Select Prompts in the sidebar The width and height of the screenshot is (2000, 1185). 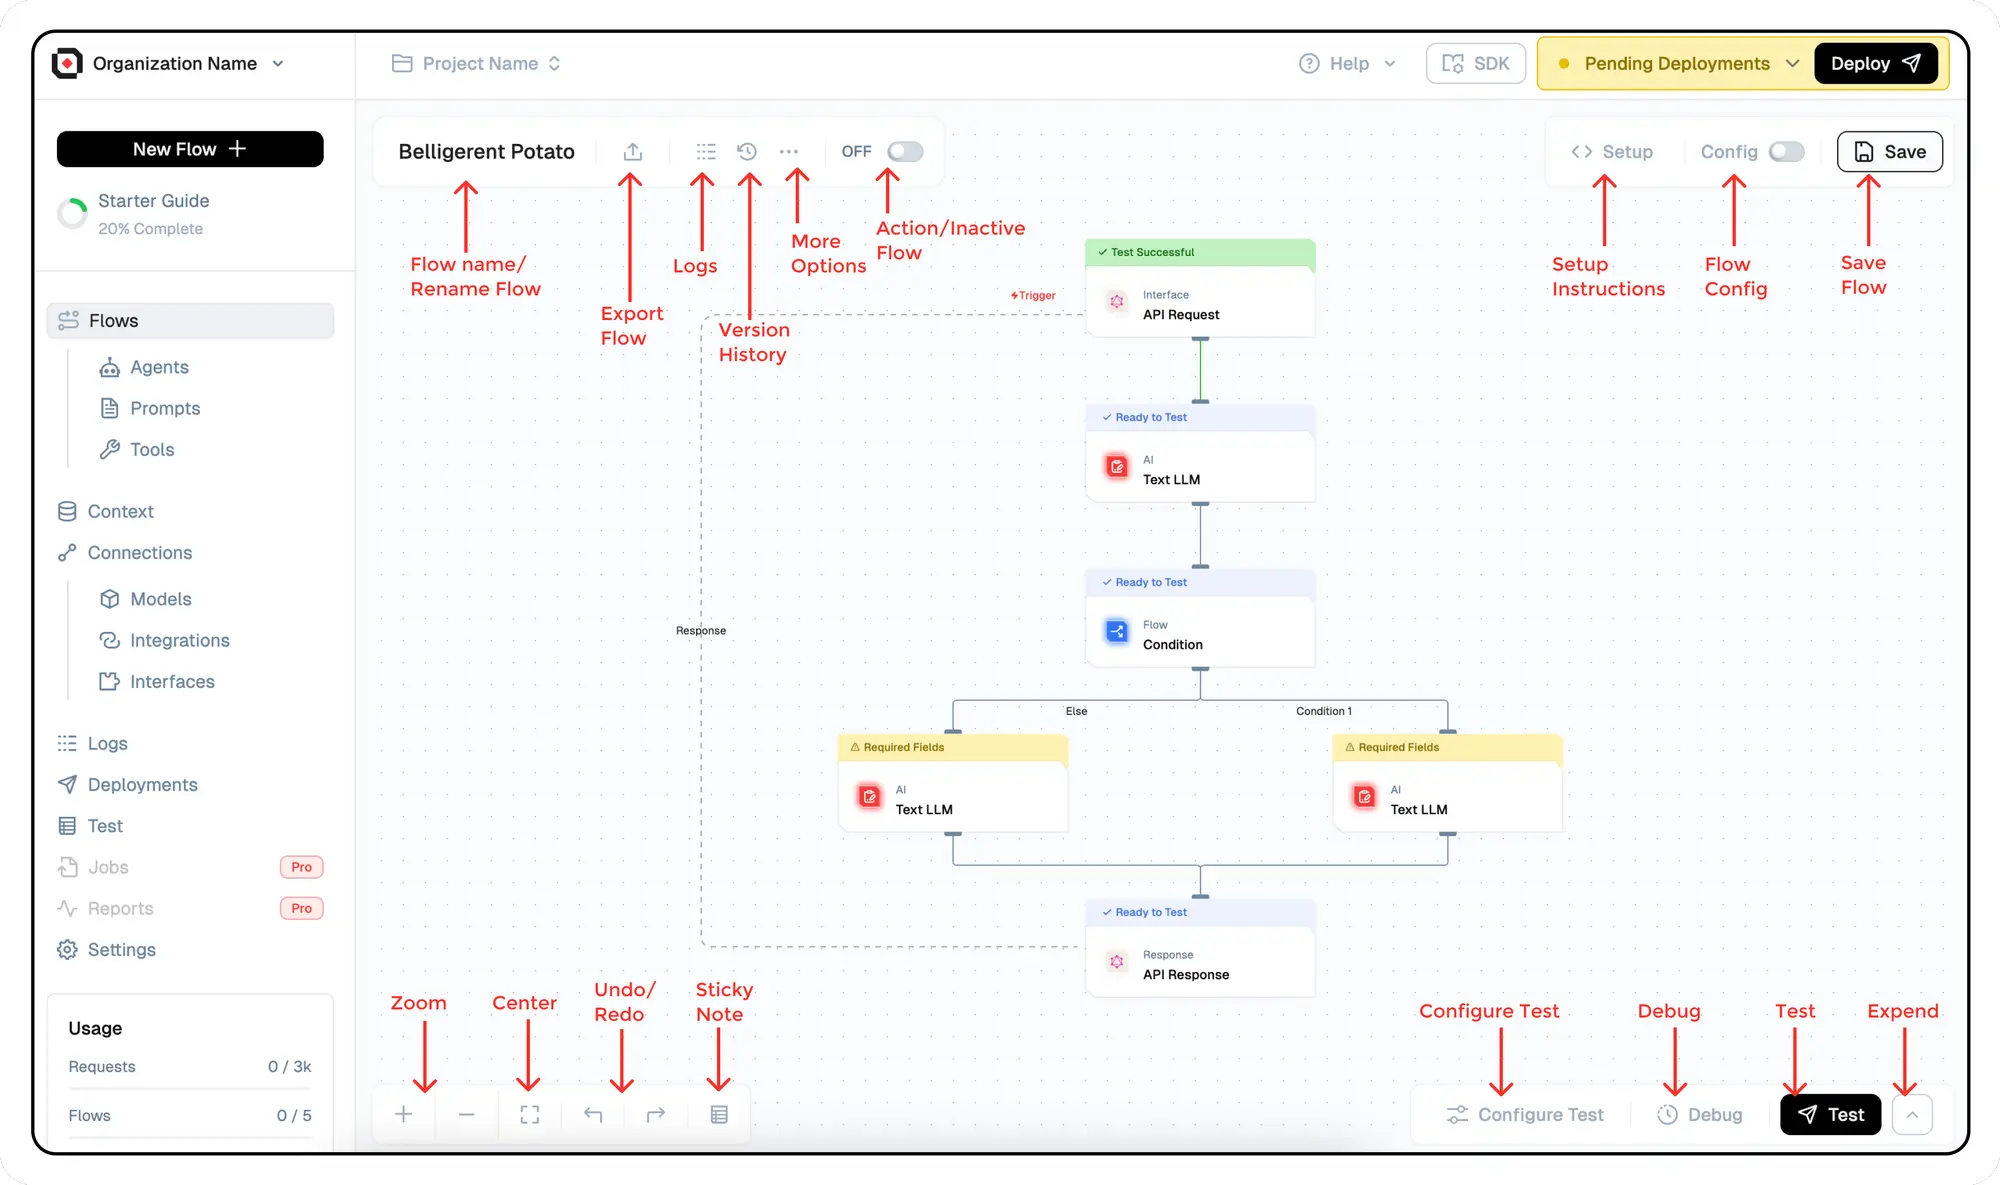coord(165,408)
